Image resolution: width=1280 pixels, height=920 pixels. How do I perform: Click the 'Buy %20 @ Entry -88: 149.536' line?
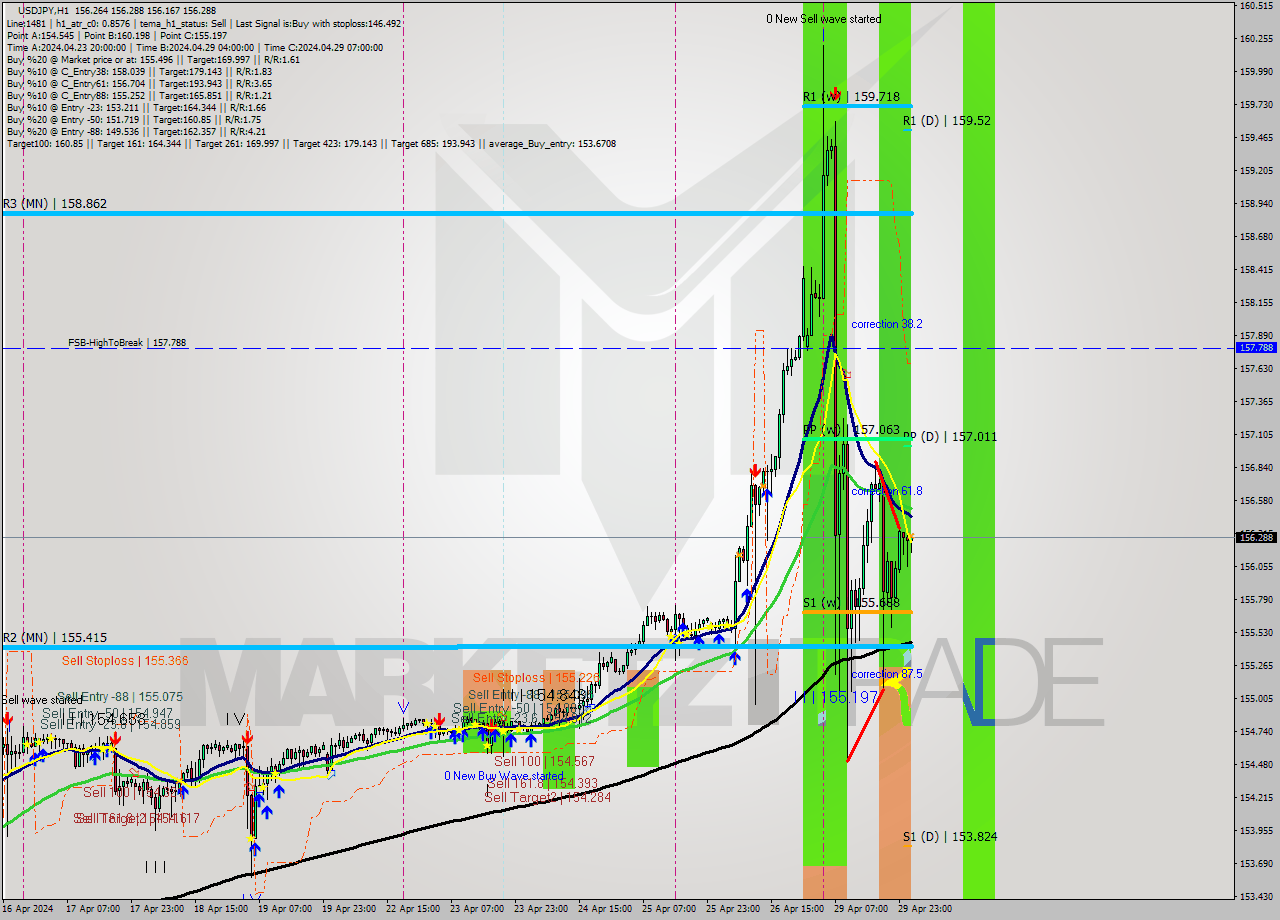[136, 131]
